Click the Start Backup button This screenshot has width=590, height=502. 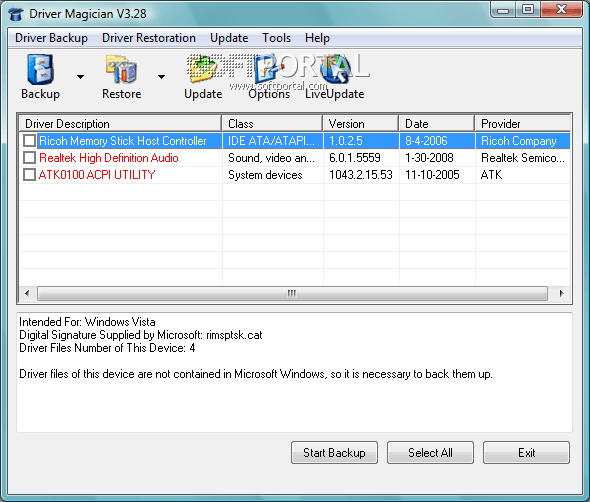(x=334, y=452)
